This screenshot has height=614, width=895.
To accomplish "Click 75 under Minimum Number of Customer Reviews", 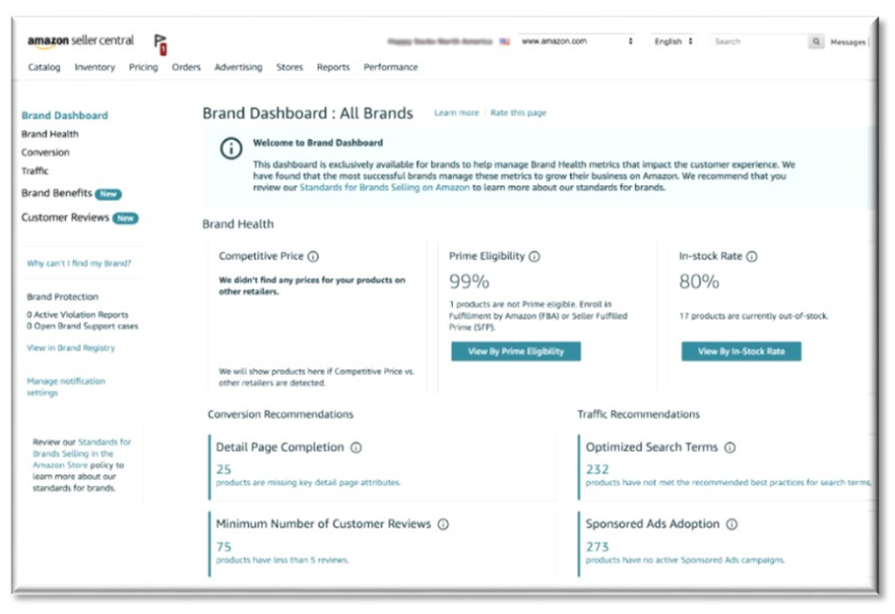I will pyautogui.click(x=224, y=547).
